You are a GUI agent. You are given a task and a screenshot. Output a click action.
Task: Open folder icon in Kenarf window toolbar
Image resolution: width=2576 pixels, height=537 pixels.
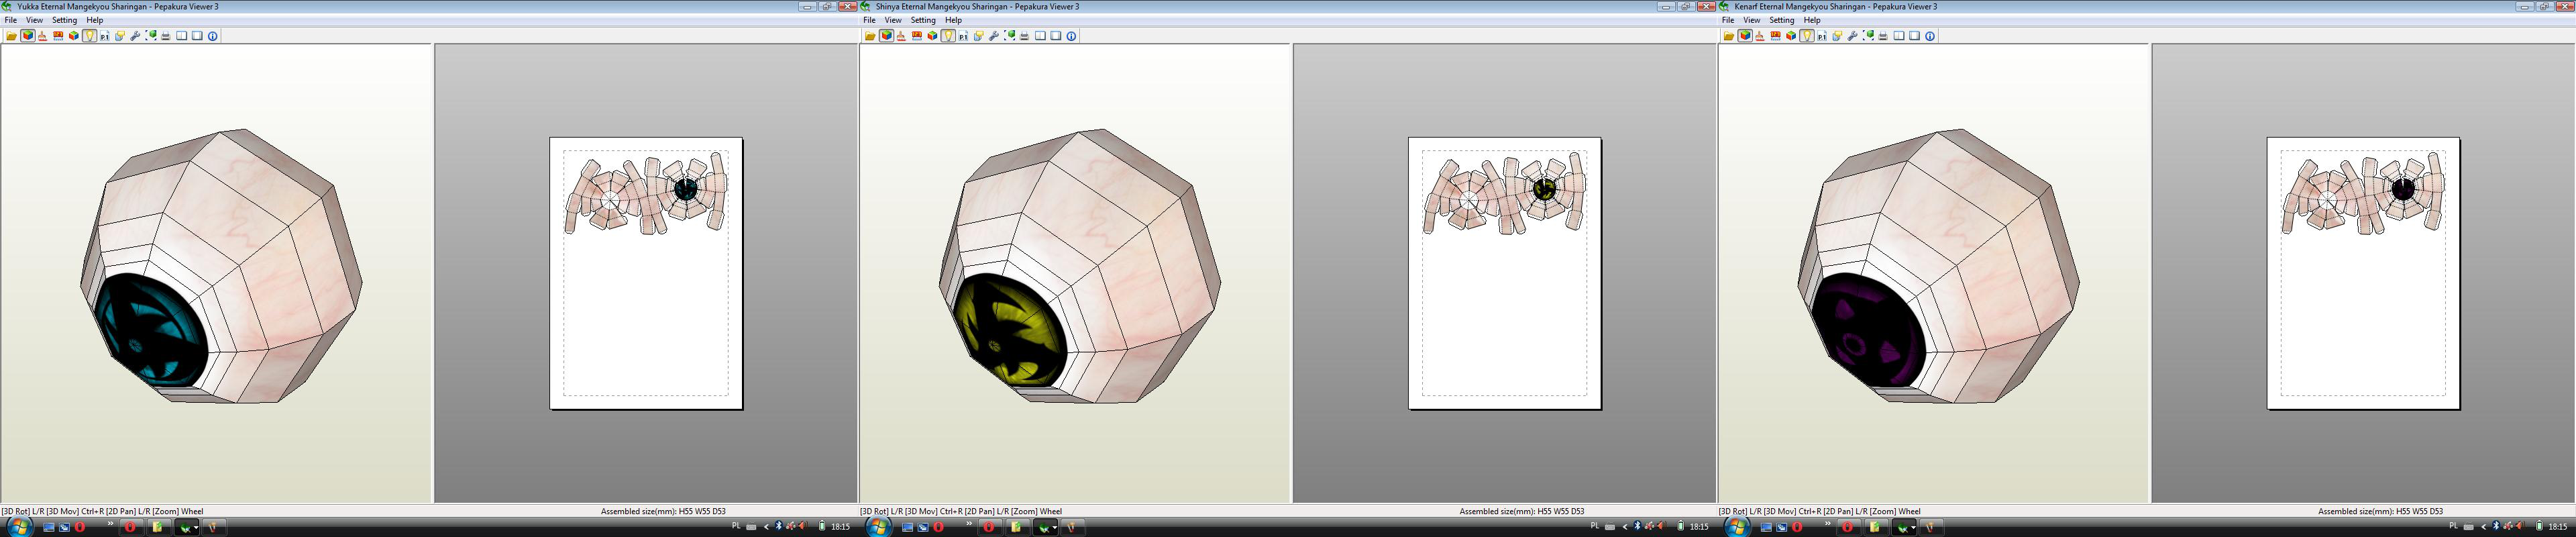[x=1730, y=36]
